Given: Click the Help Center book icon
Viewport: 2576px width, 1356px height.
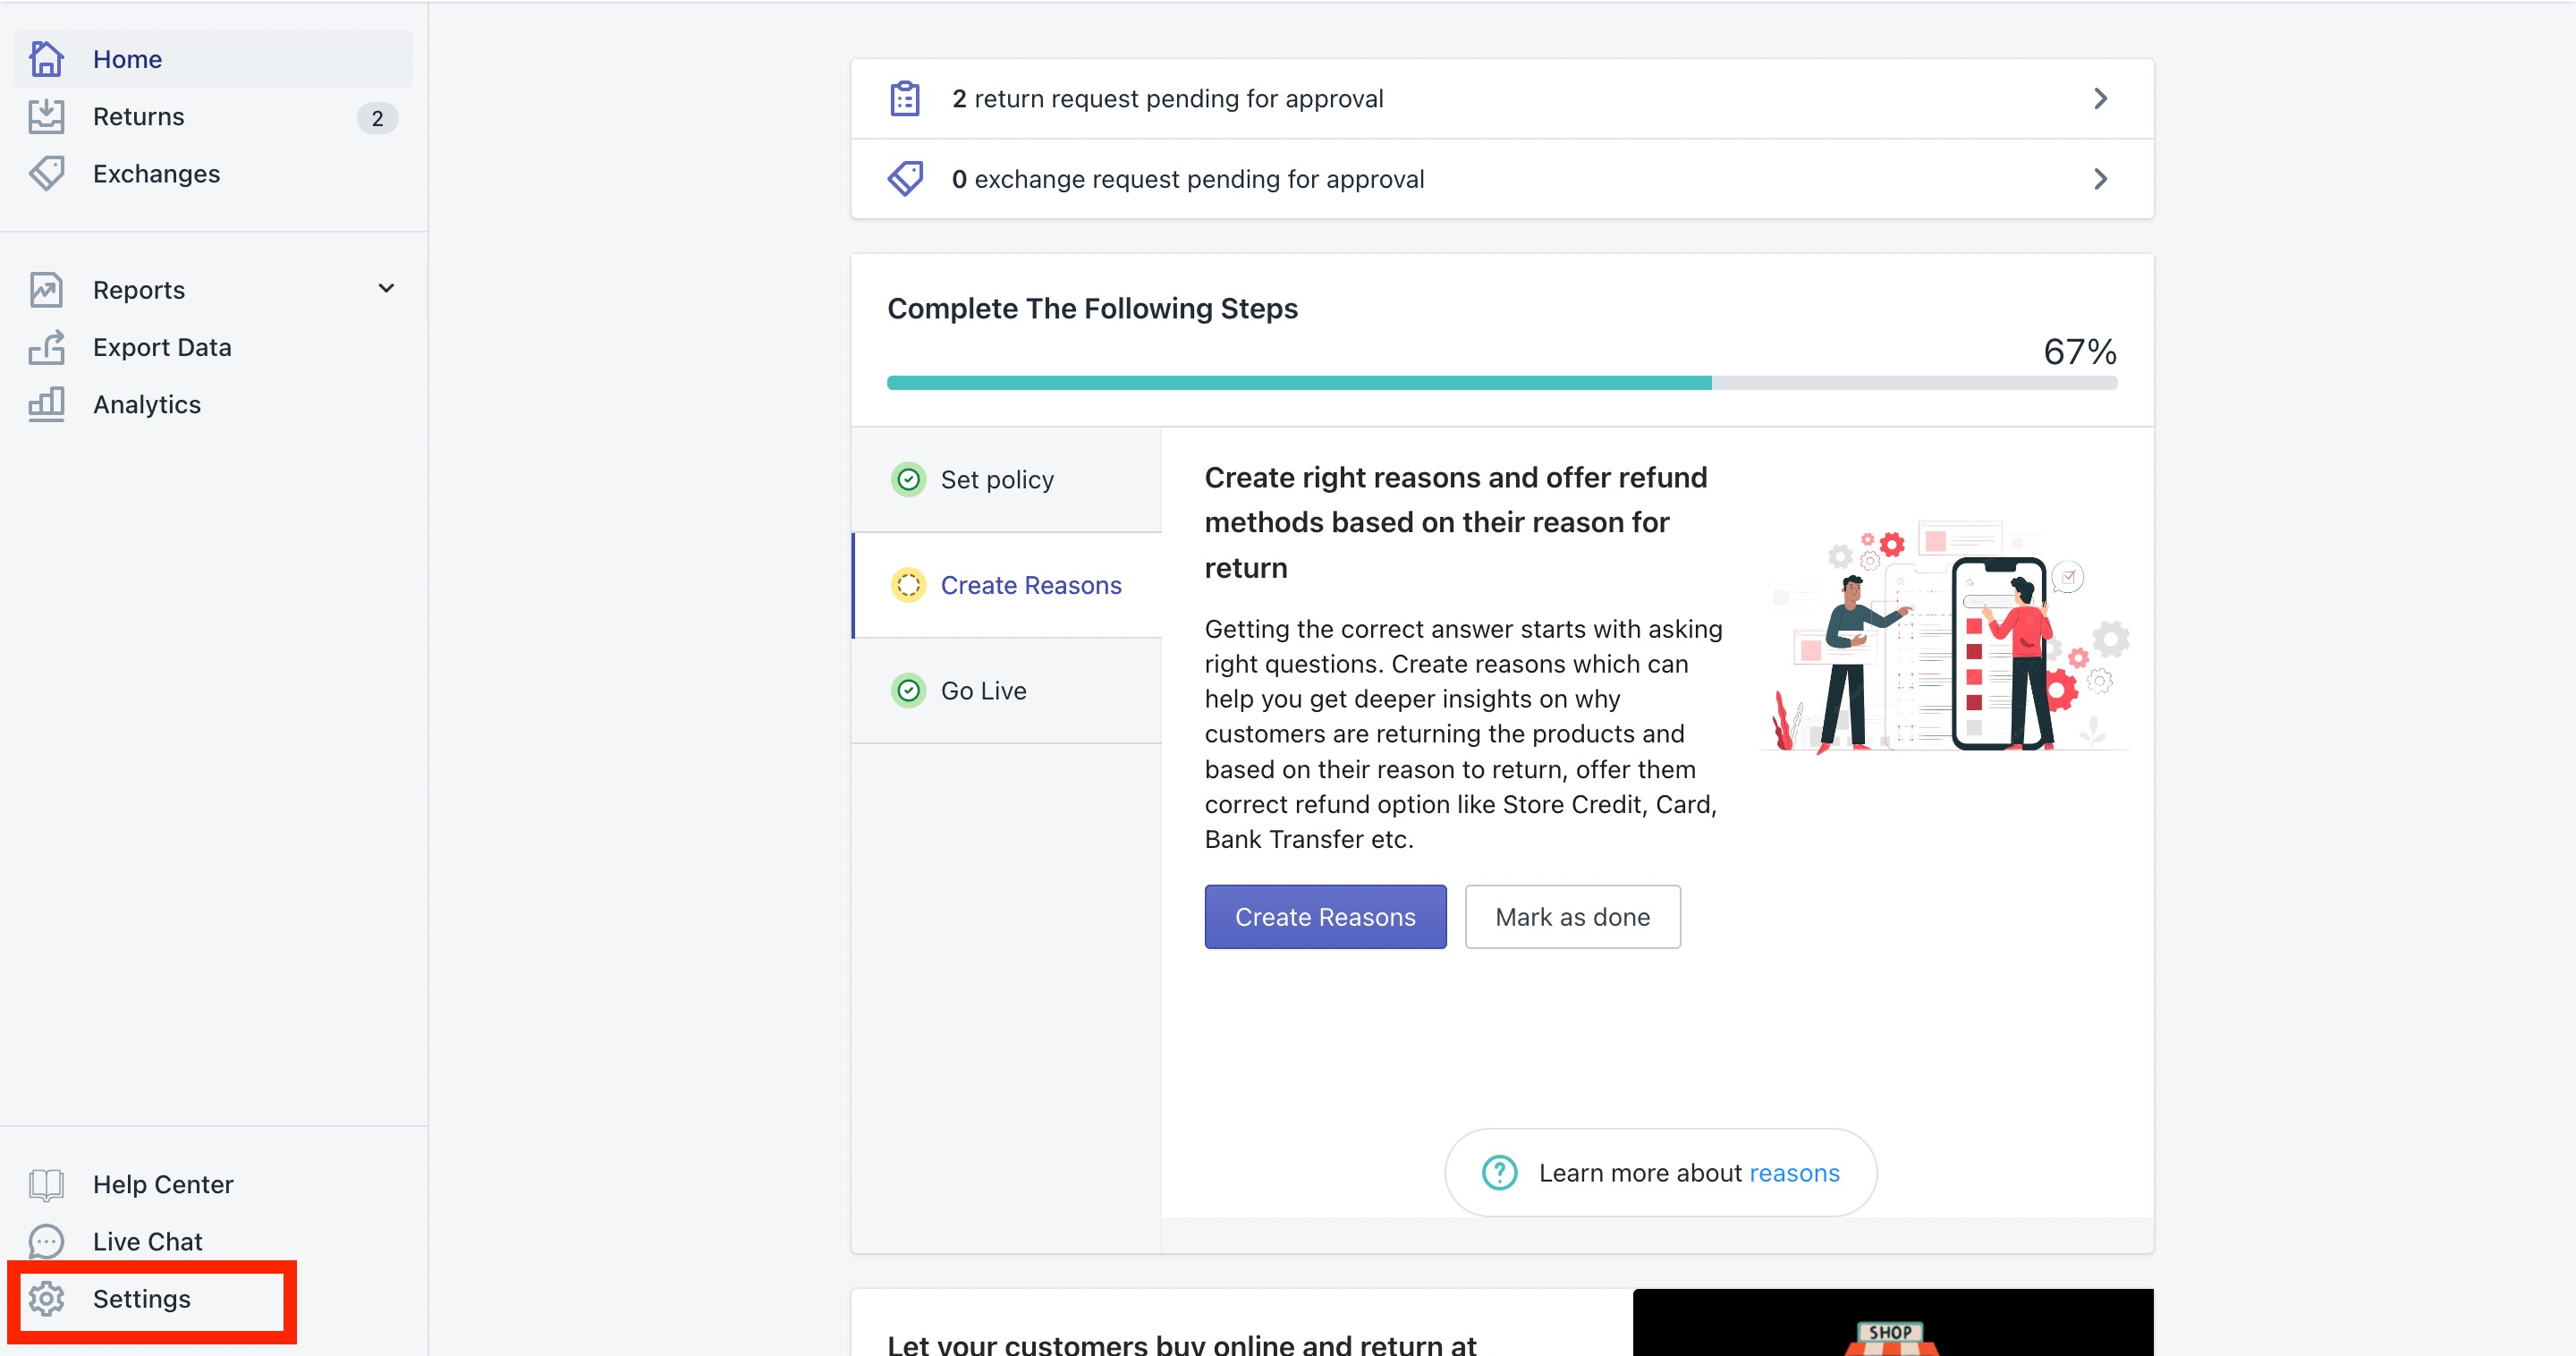Looking at the screenshot, I should (46, 1184).
